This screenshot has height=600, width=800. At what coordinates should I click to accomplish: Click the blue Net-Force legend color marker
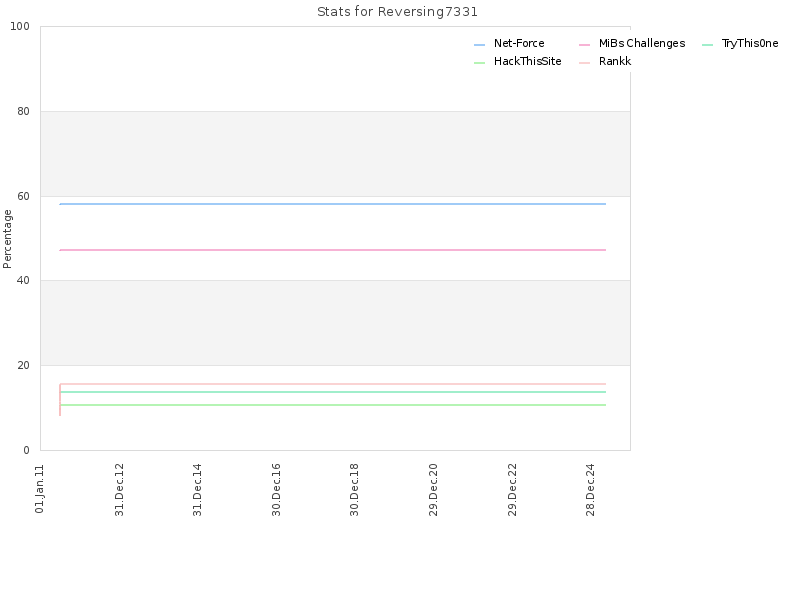pos(480,45)
